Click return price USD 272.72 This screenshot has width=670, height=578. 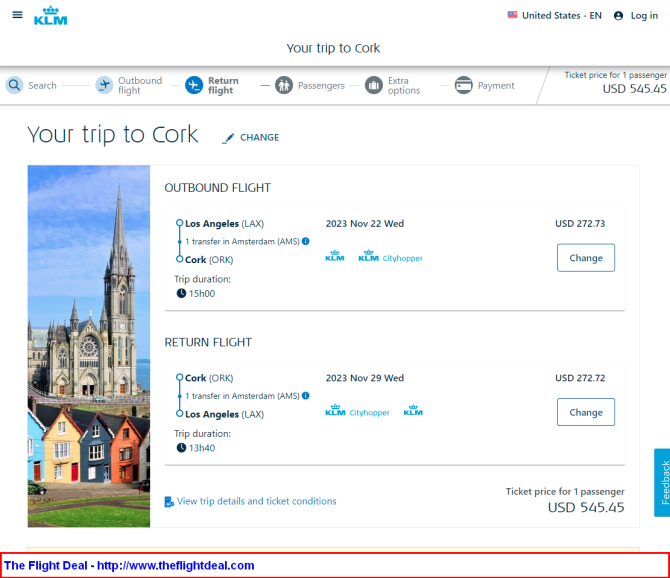click(580, 378)
